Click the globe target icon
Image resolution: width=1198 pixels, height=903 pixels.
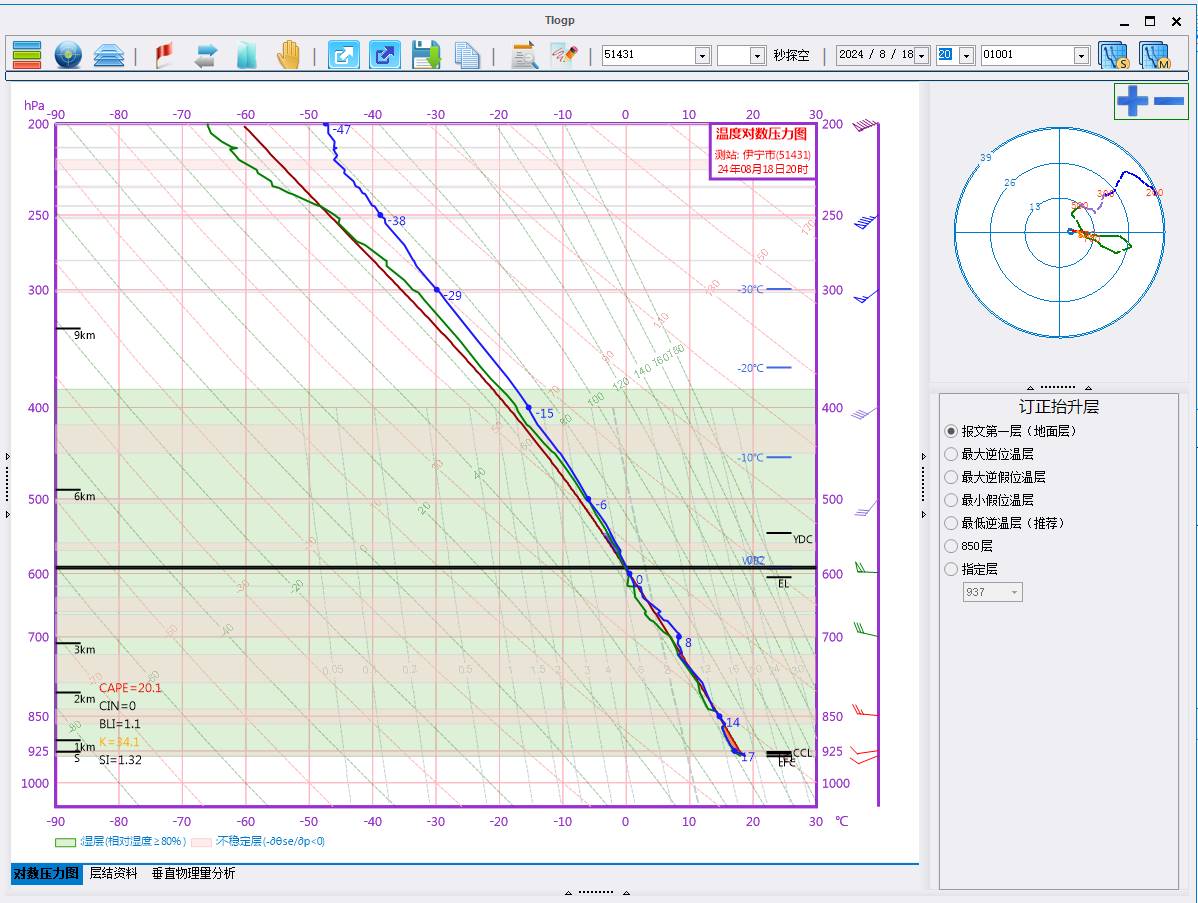click(68, 55)
